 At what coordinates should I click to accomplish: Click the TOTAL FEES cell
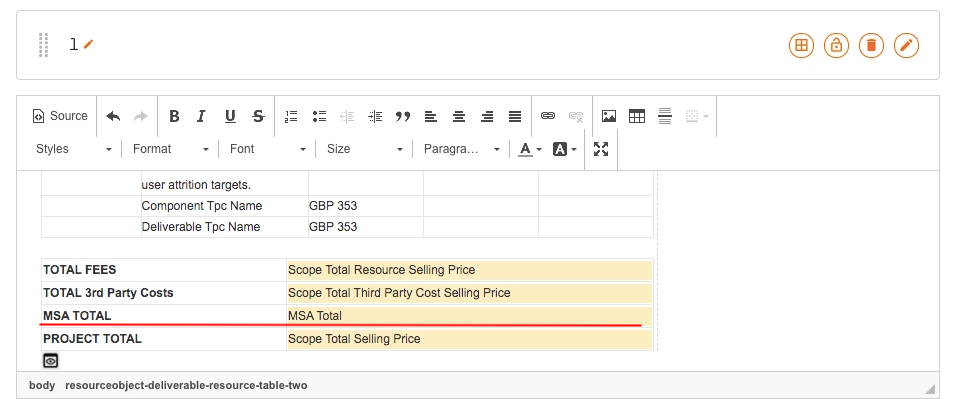click(x=164, y=270)
